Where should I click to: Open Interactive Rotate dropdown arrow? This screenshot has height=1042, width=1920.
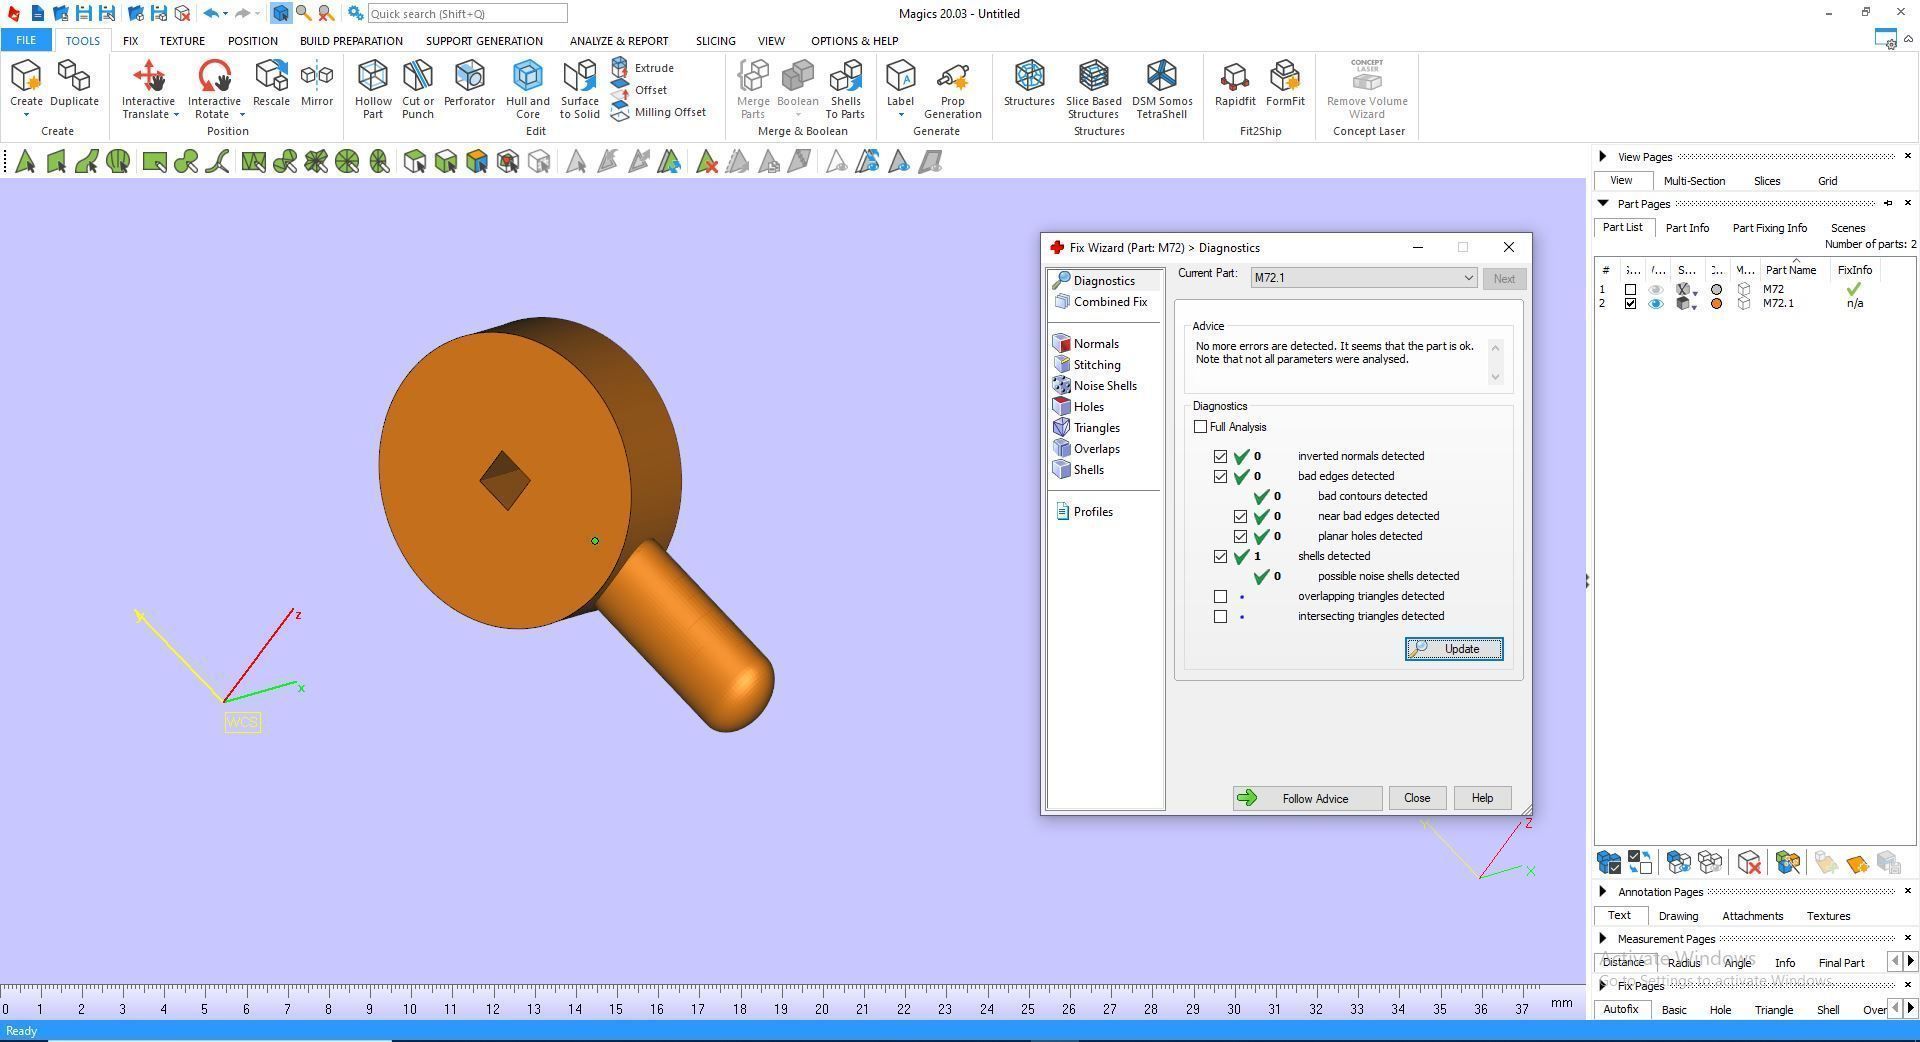[242, 115]
